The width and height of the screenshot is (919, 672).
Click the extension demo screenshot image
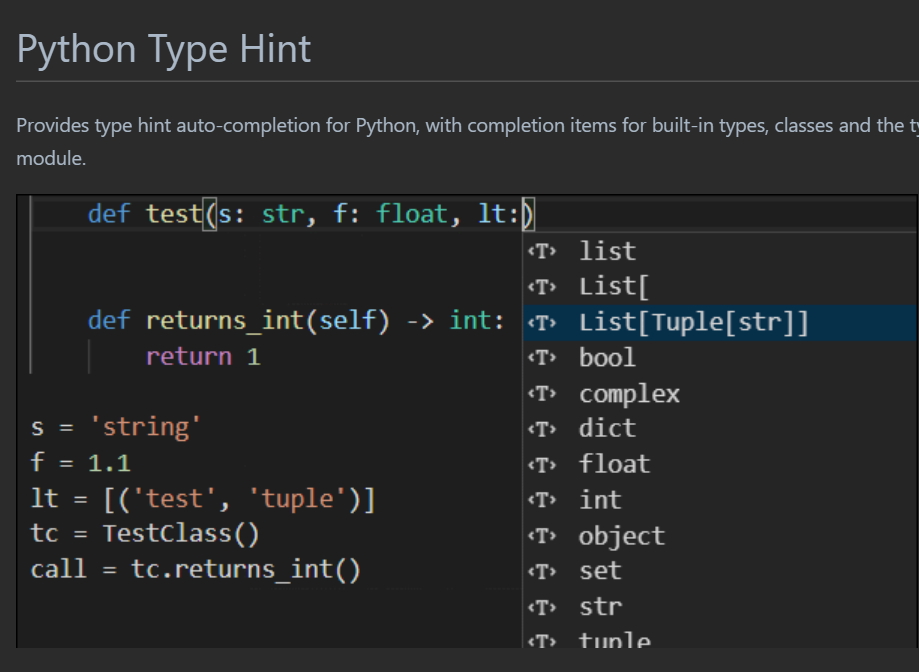(270, 450)
